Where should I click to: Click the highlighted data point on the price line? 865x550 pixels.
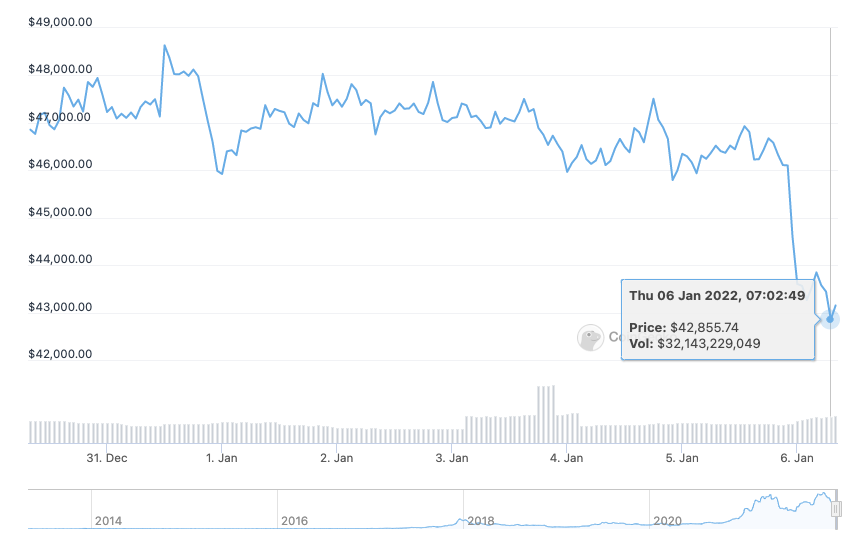830,319
